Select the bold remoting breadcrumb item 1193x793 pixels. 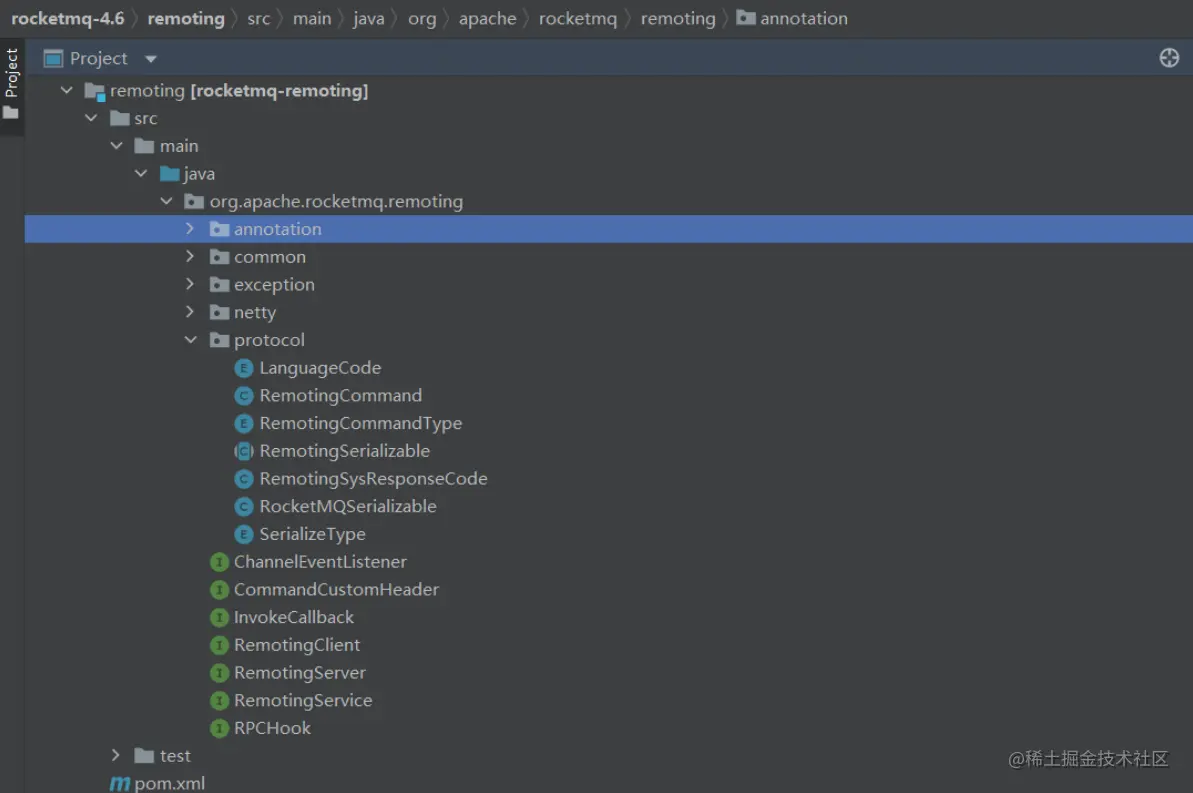pos(186,18)
